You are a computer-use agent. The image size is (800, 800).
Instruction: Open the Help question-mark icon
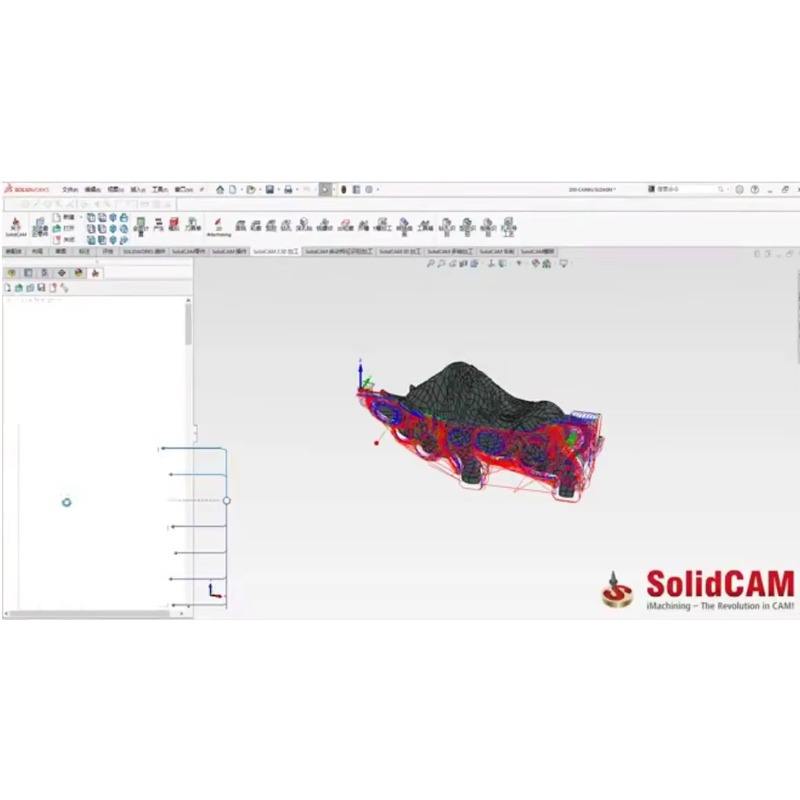tap(755, 189)
